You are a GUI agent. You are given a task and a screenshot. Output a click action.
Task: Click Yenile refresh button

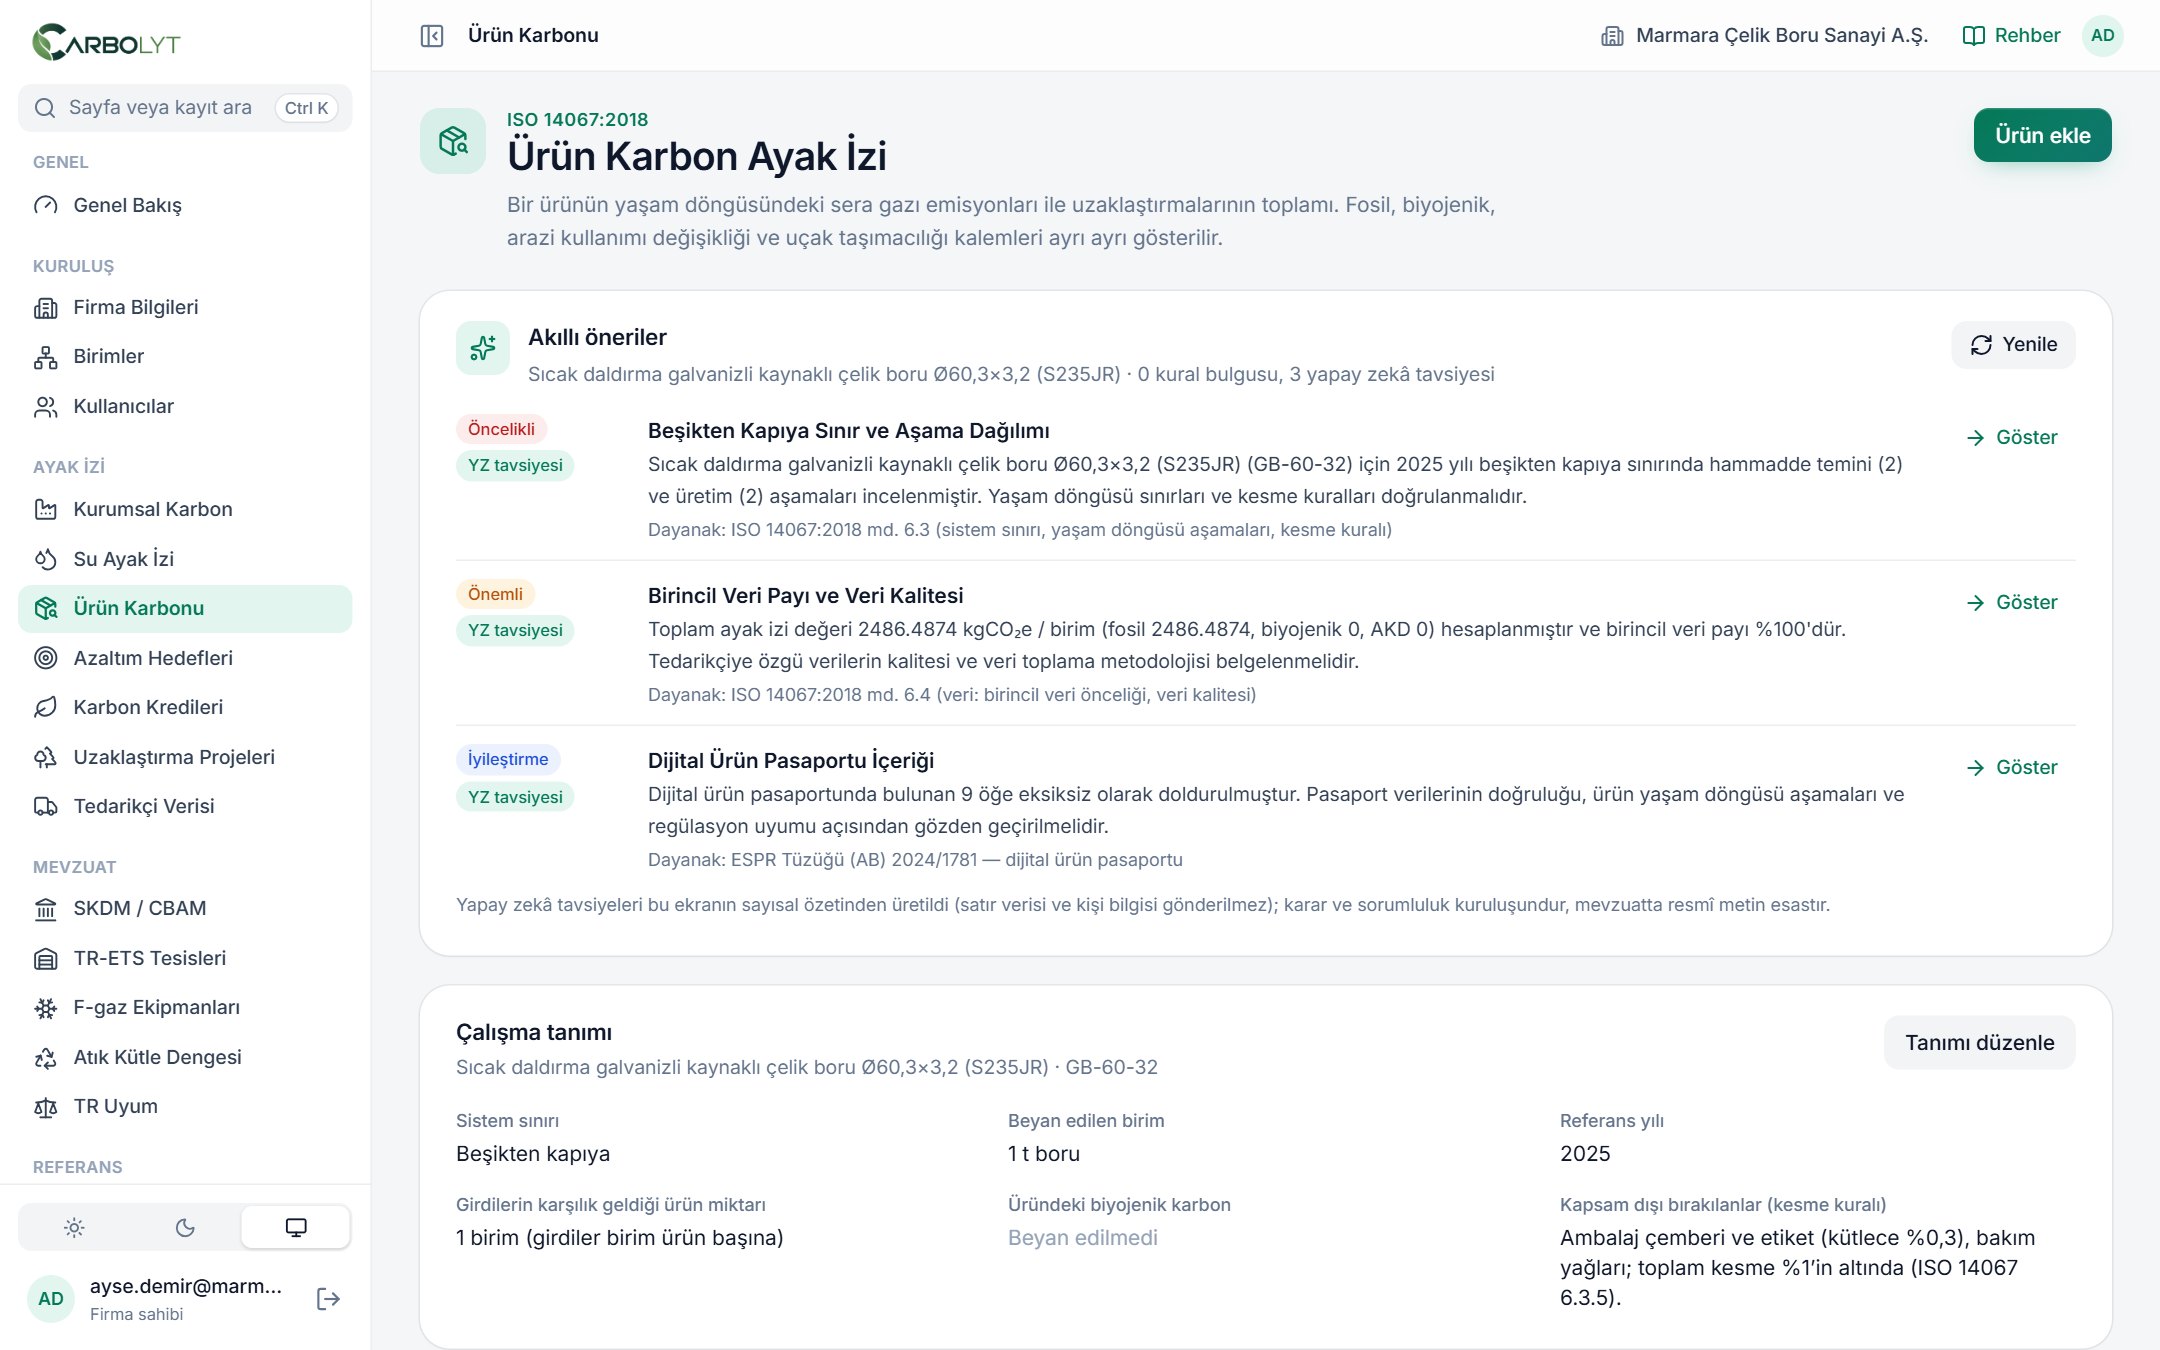[2013, 345]
